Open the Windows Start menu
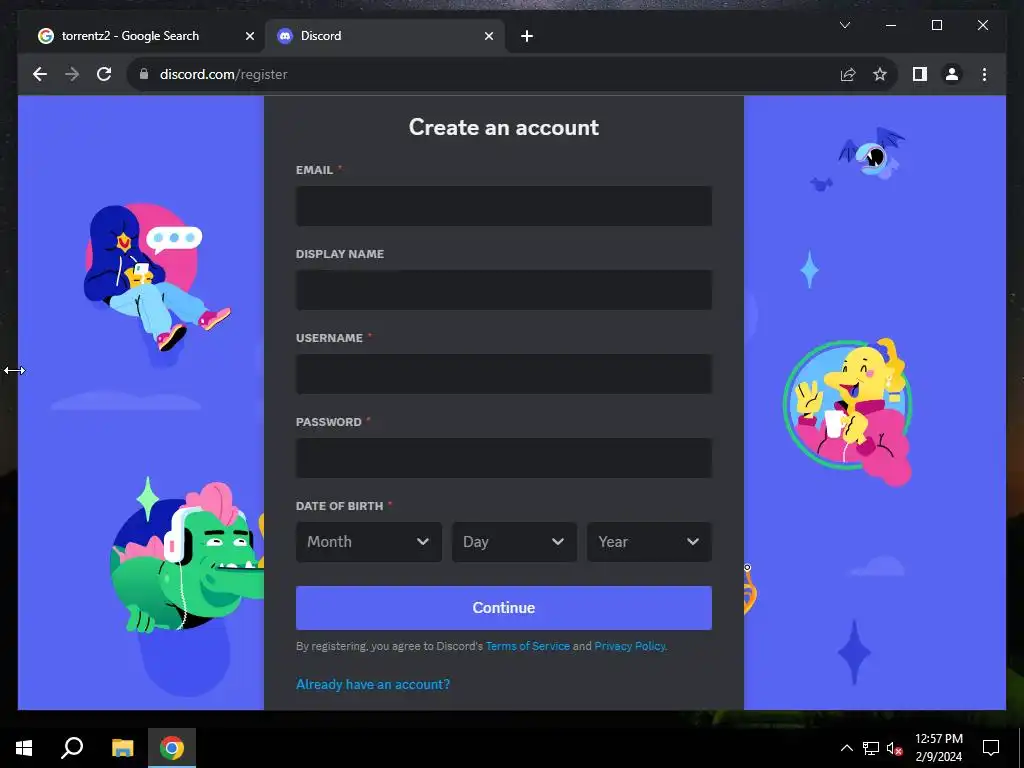 coord(24,748)
